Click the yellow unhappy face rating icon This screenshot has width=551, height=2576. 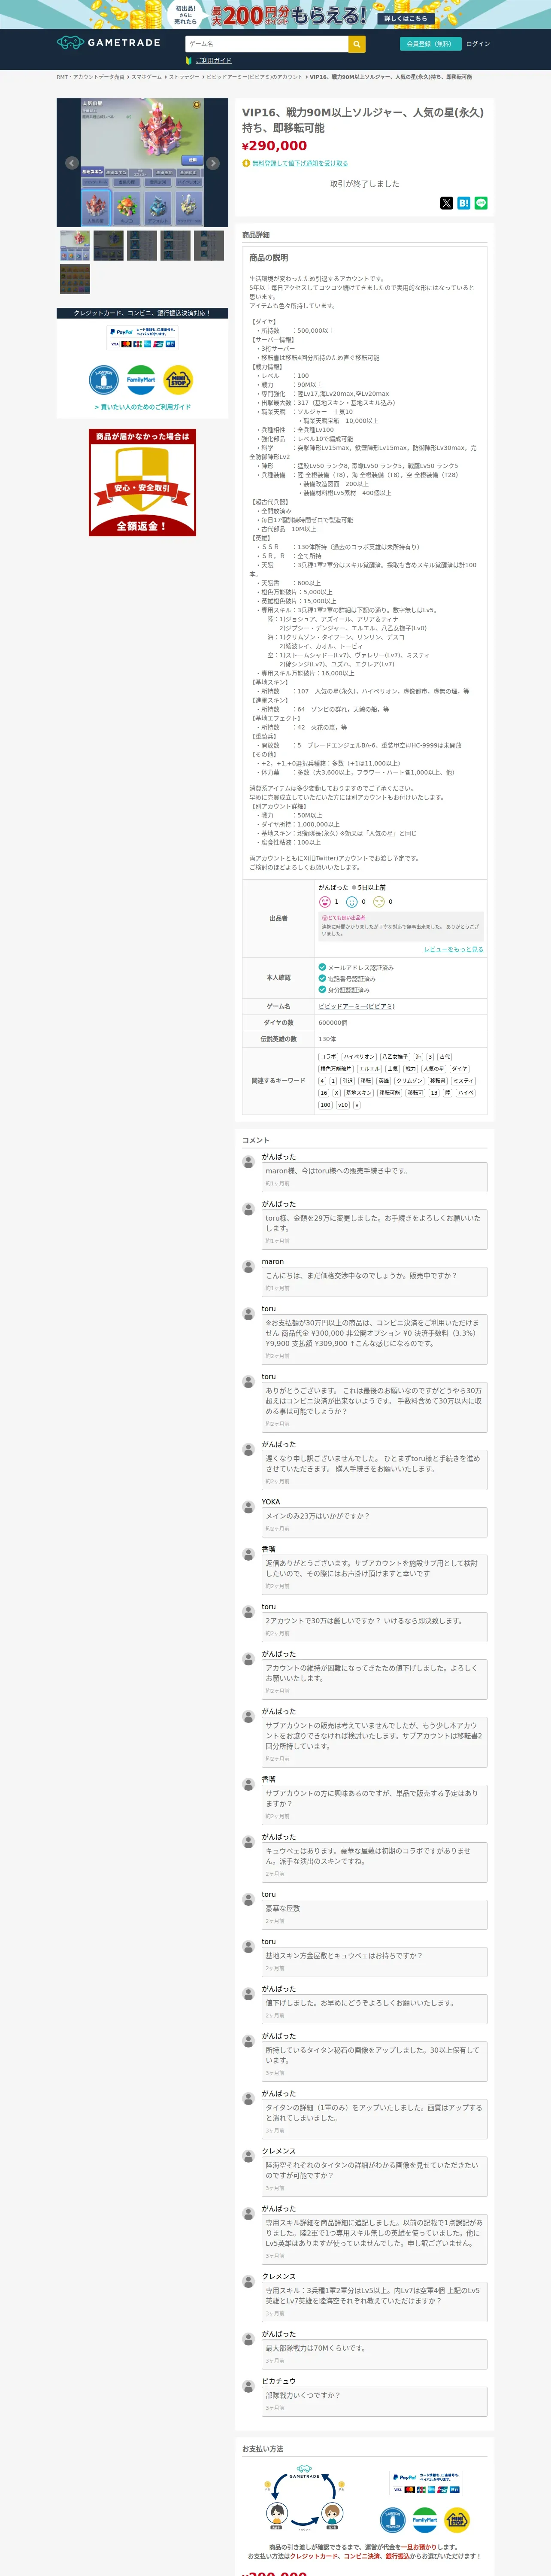click(x=379, y=901)
